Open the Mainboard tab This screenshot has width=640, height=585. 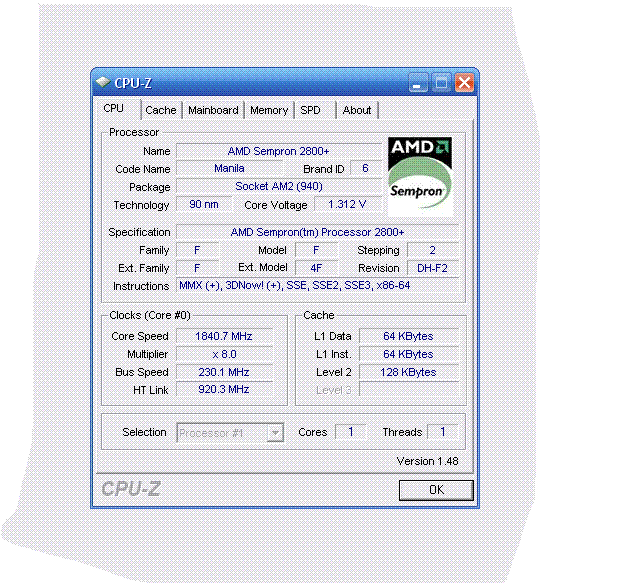(x=213, y=110)
